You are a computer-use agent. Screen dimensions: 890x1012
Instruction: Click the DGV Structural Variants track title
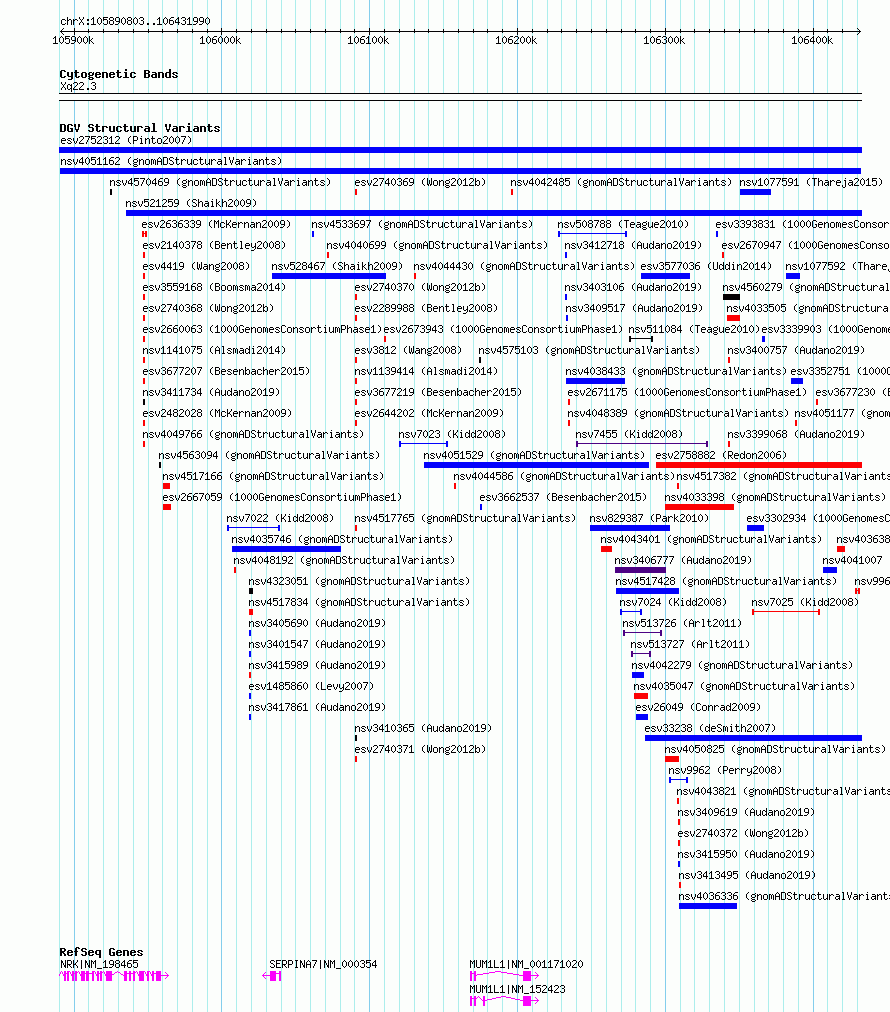click(x=139, y=128)
